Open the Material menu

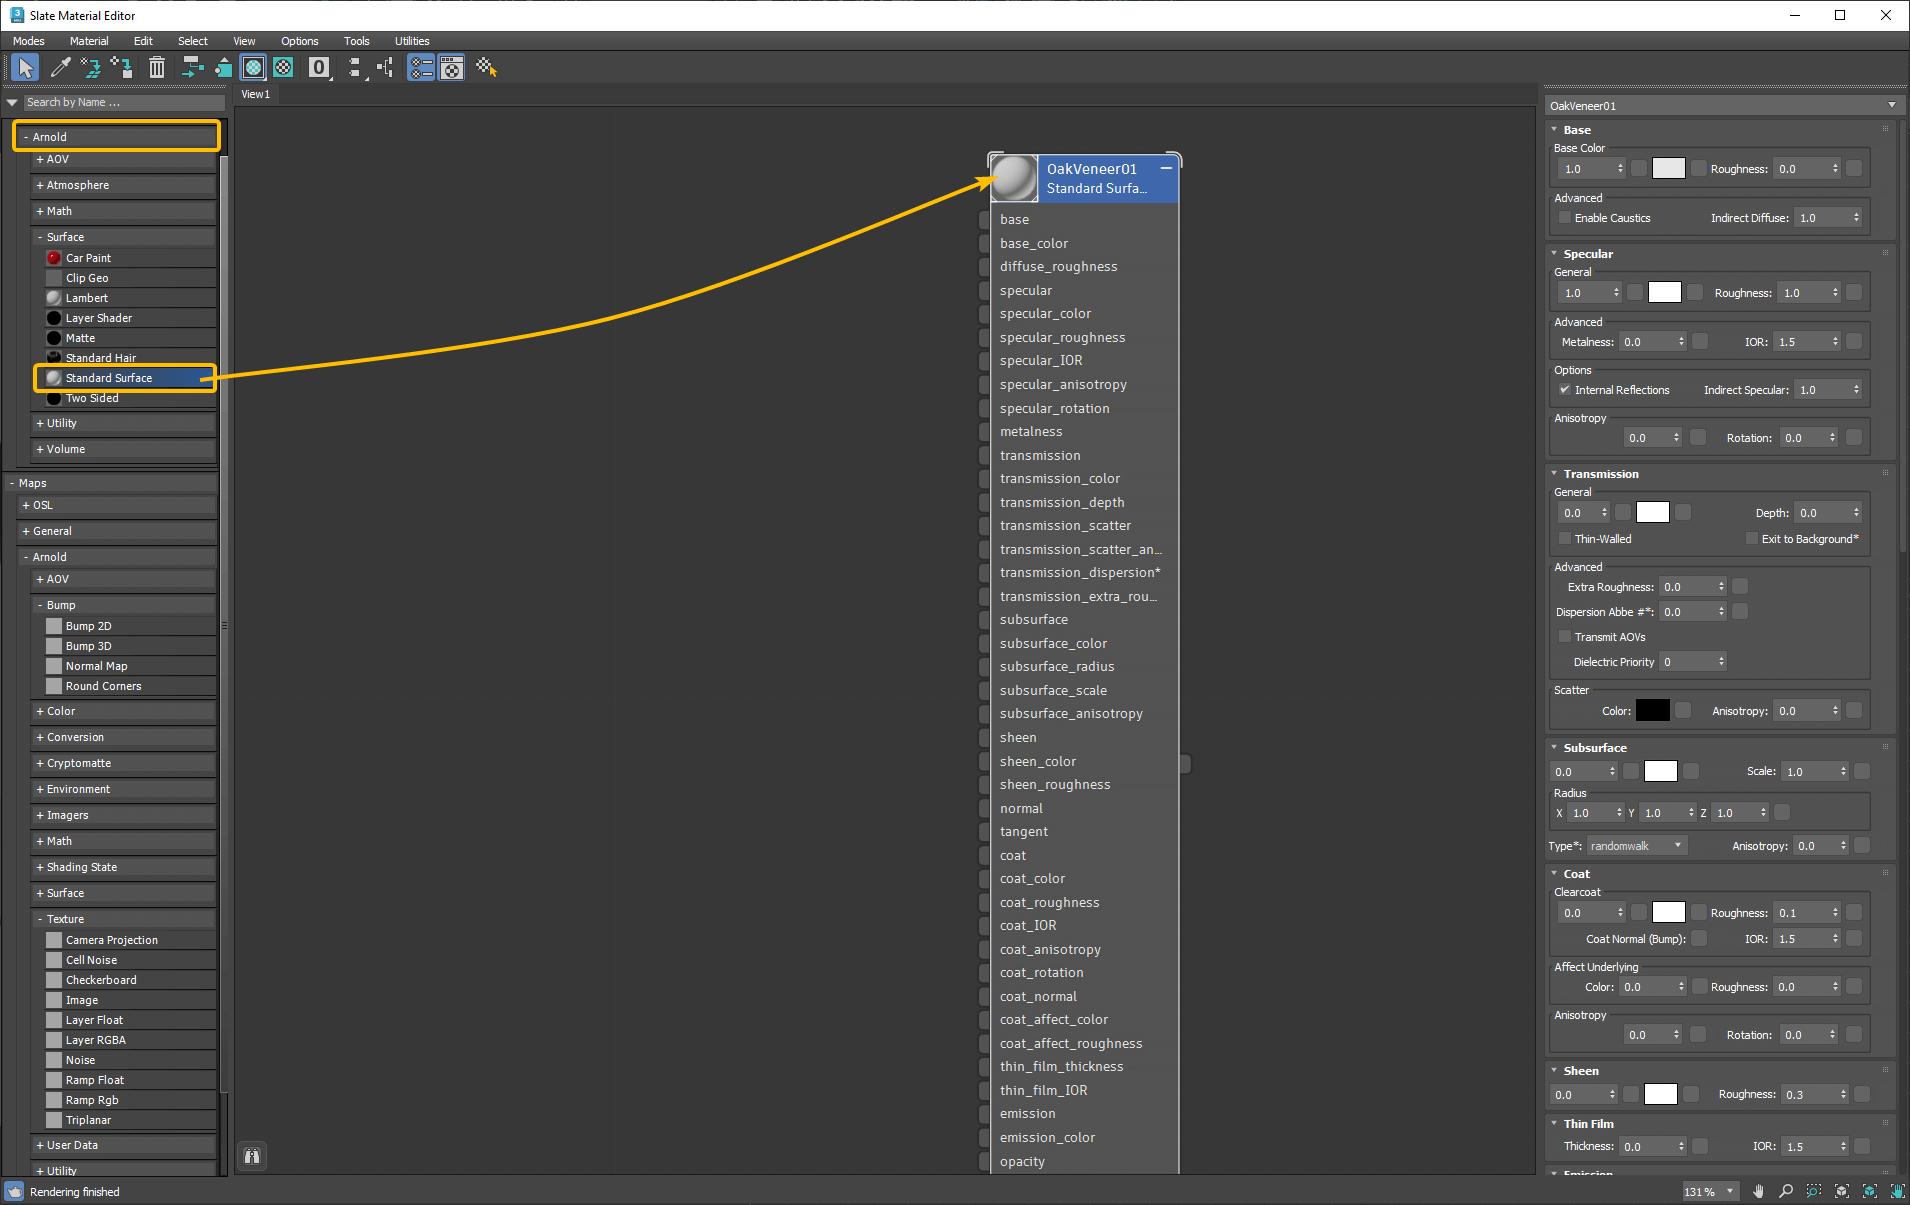coord(89,41)
